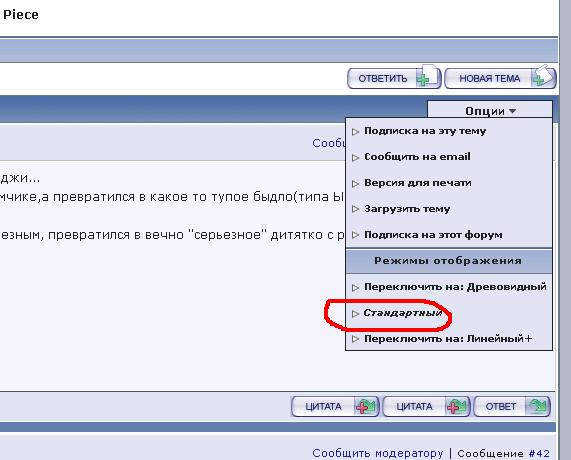Click the ОТВЕТИТЬ reply button

tap(394, 78)
